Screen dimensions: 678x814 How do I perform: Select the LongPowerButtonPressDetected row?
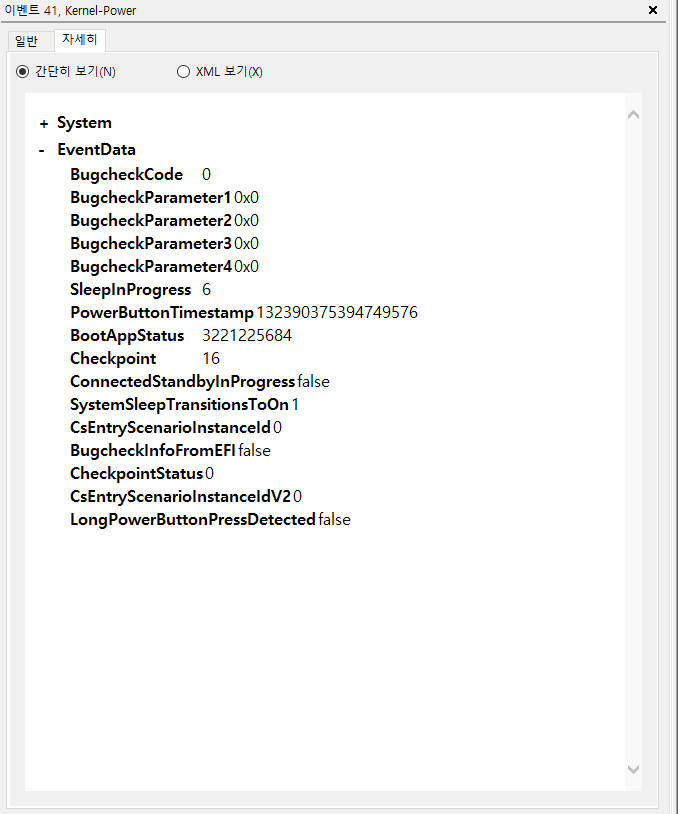(x=192, y=519)
